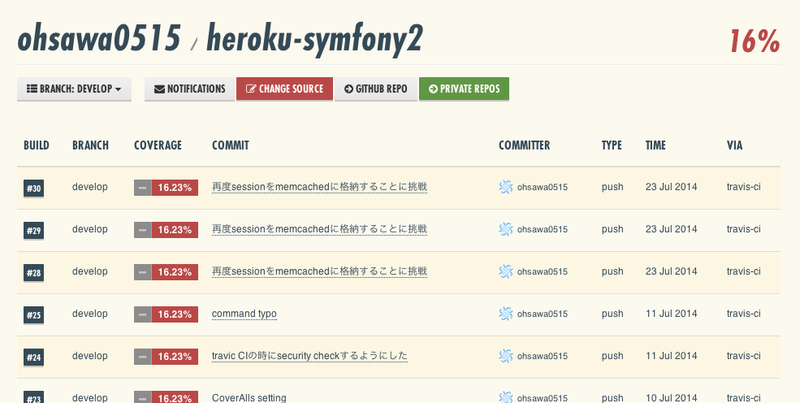Image resolution: width=800 pixels, height=403 pixels.
Task: Open the Notifications button
Action: (189, 89)
